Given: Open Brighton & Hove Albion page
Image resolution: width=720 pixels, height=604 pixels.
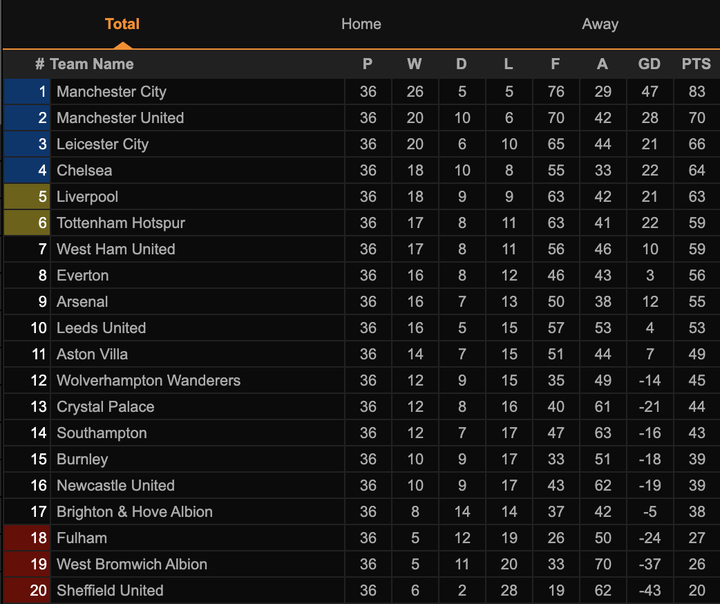Looking at the screenshot, I should [134, 511].
